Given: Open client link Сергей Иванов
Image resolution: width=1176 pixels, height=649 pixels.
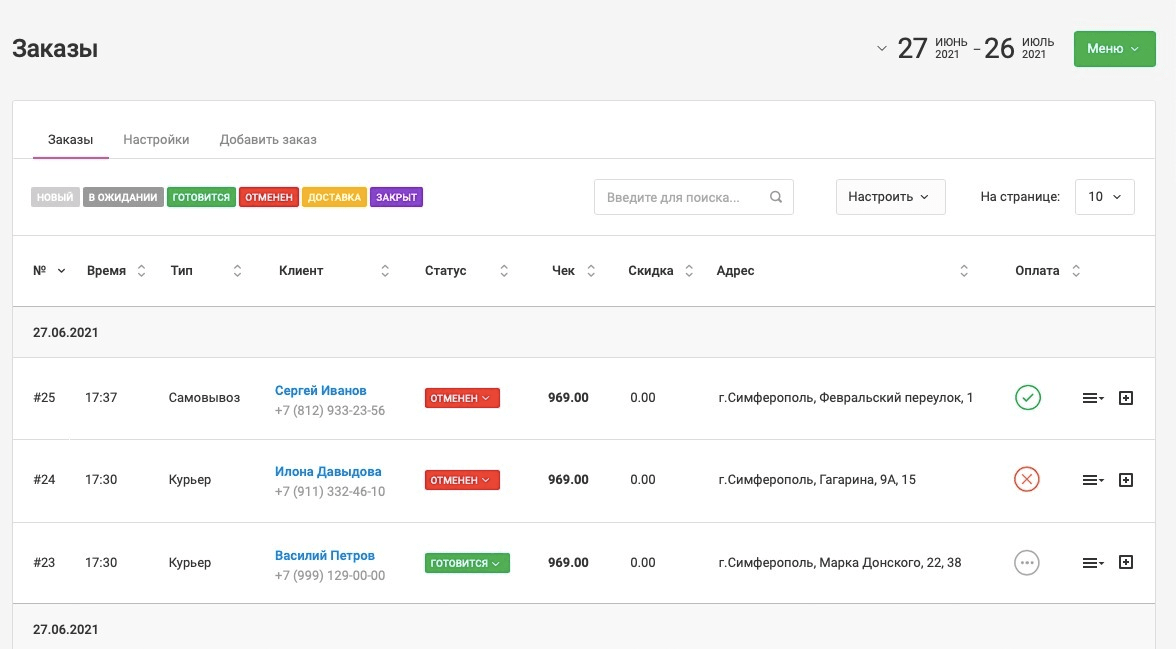Looking at the screenshot, I should pyautogui.click(x=320, y=390).
